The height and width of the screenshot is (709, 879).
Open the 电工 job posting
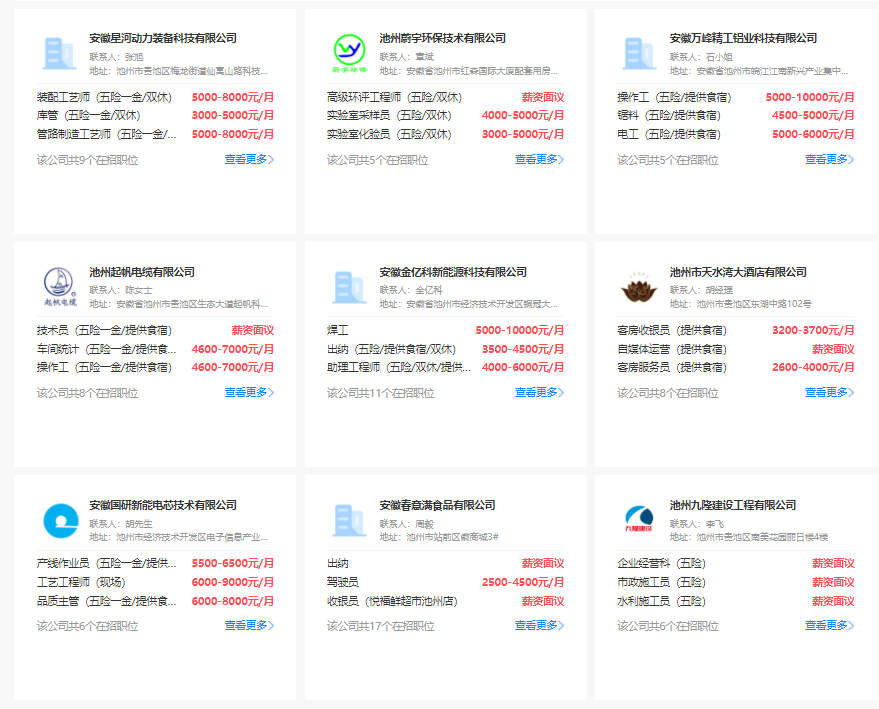[669, 135]
